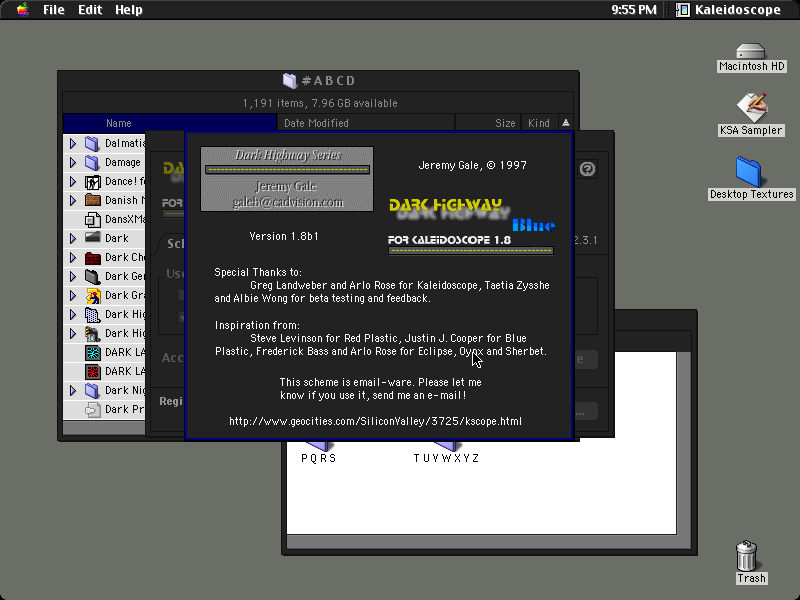
Task: Select the Danish brown folder icon
Action: tap(92, 200)
